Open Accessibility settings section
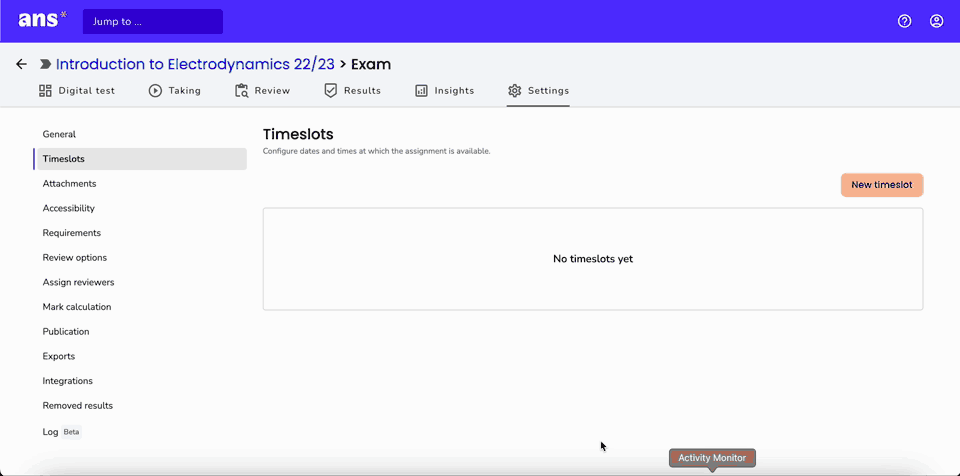960x476 pixels. [x=69, y=208]
